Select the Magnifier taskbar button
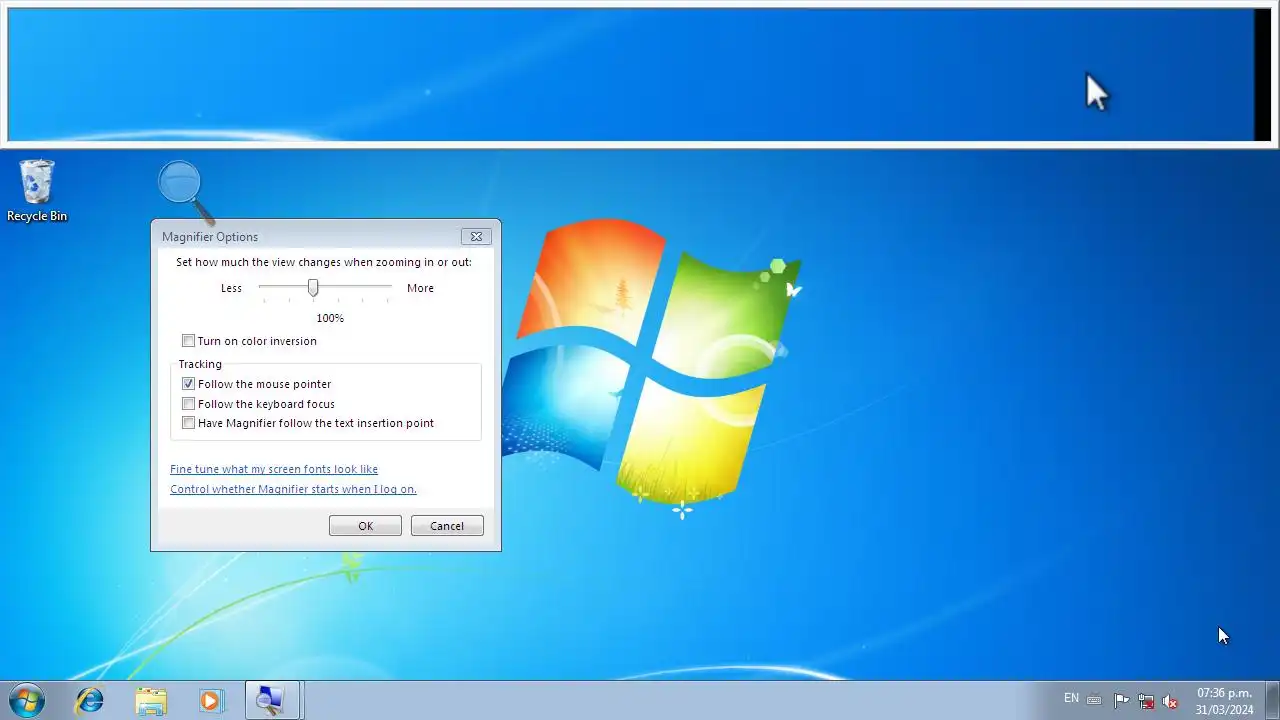The image size is (1280, 720). point(272,700)
